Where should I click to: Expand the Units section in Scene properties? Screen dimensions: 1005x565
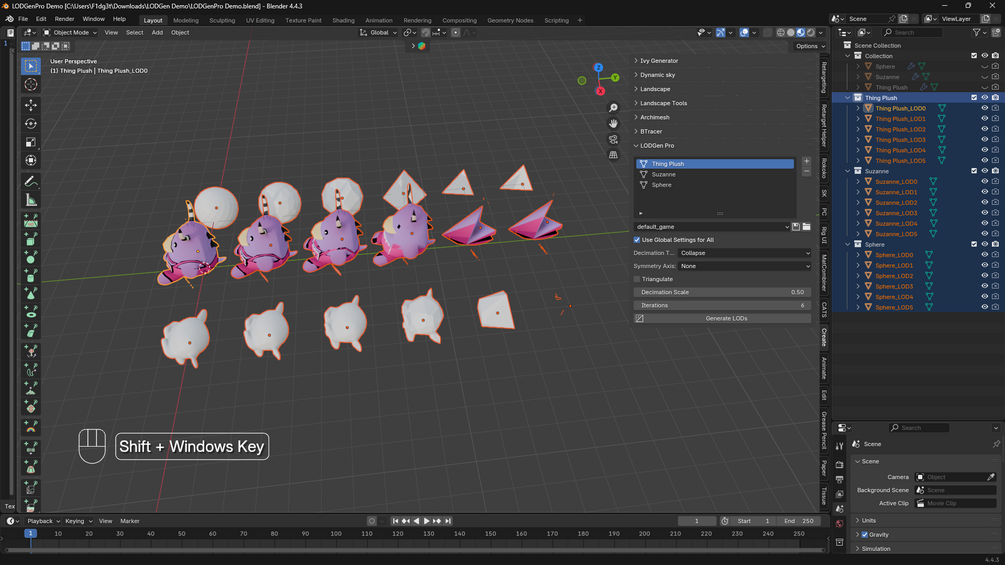pyautogui.click(x=868, y=520)
